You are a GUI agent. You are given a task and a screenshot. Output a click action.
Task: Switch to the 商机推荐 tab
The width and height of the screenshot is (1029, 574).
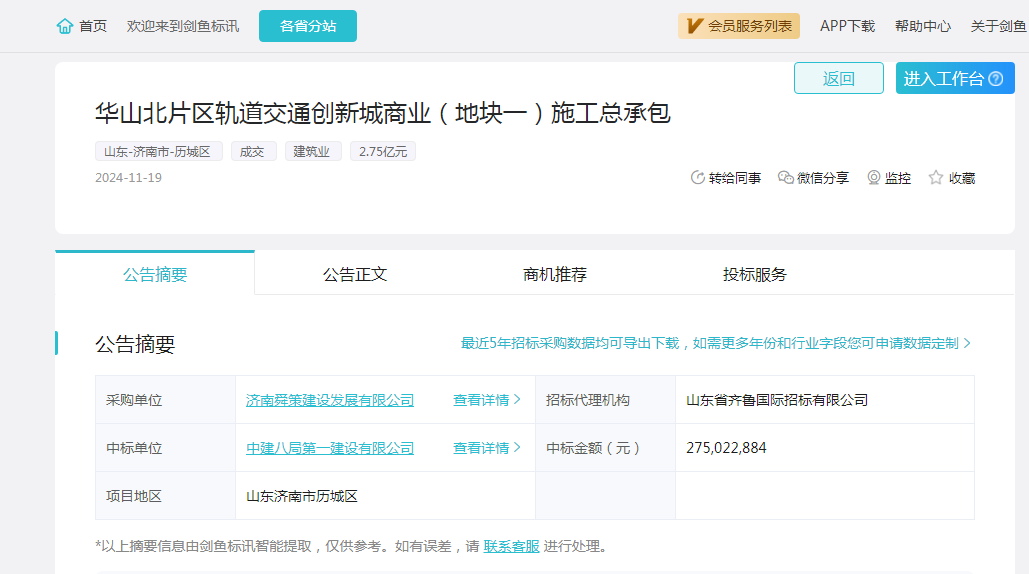[555, 274]
